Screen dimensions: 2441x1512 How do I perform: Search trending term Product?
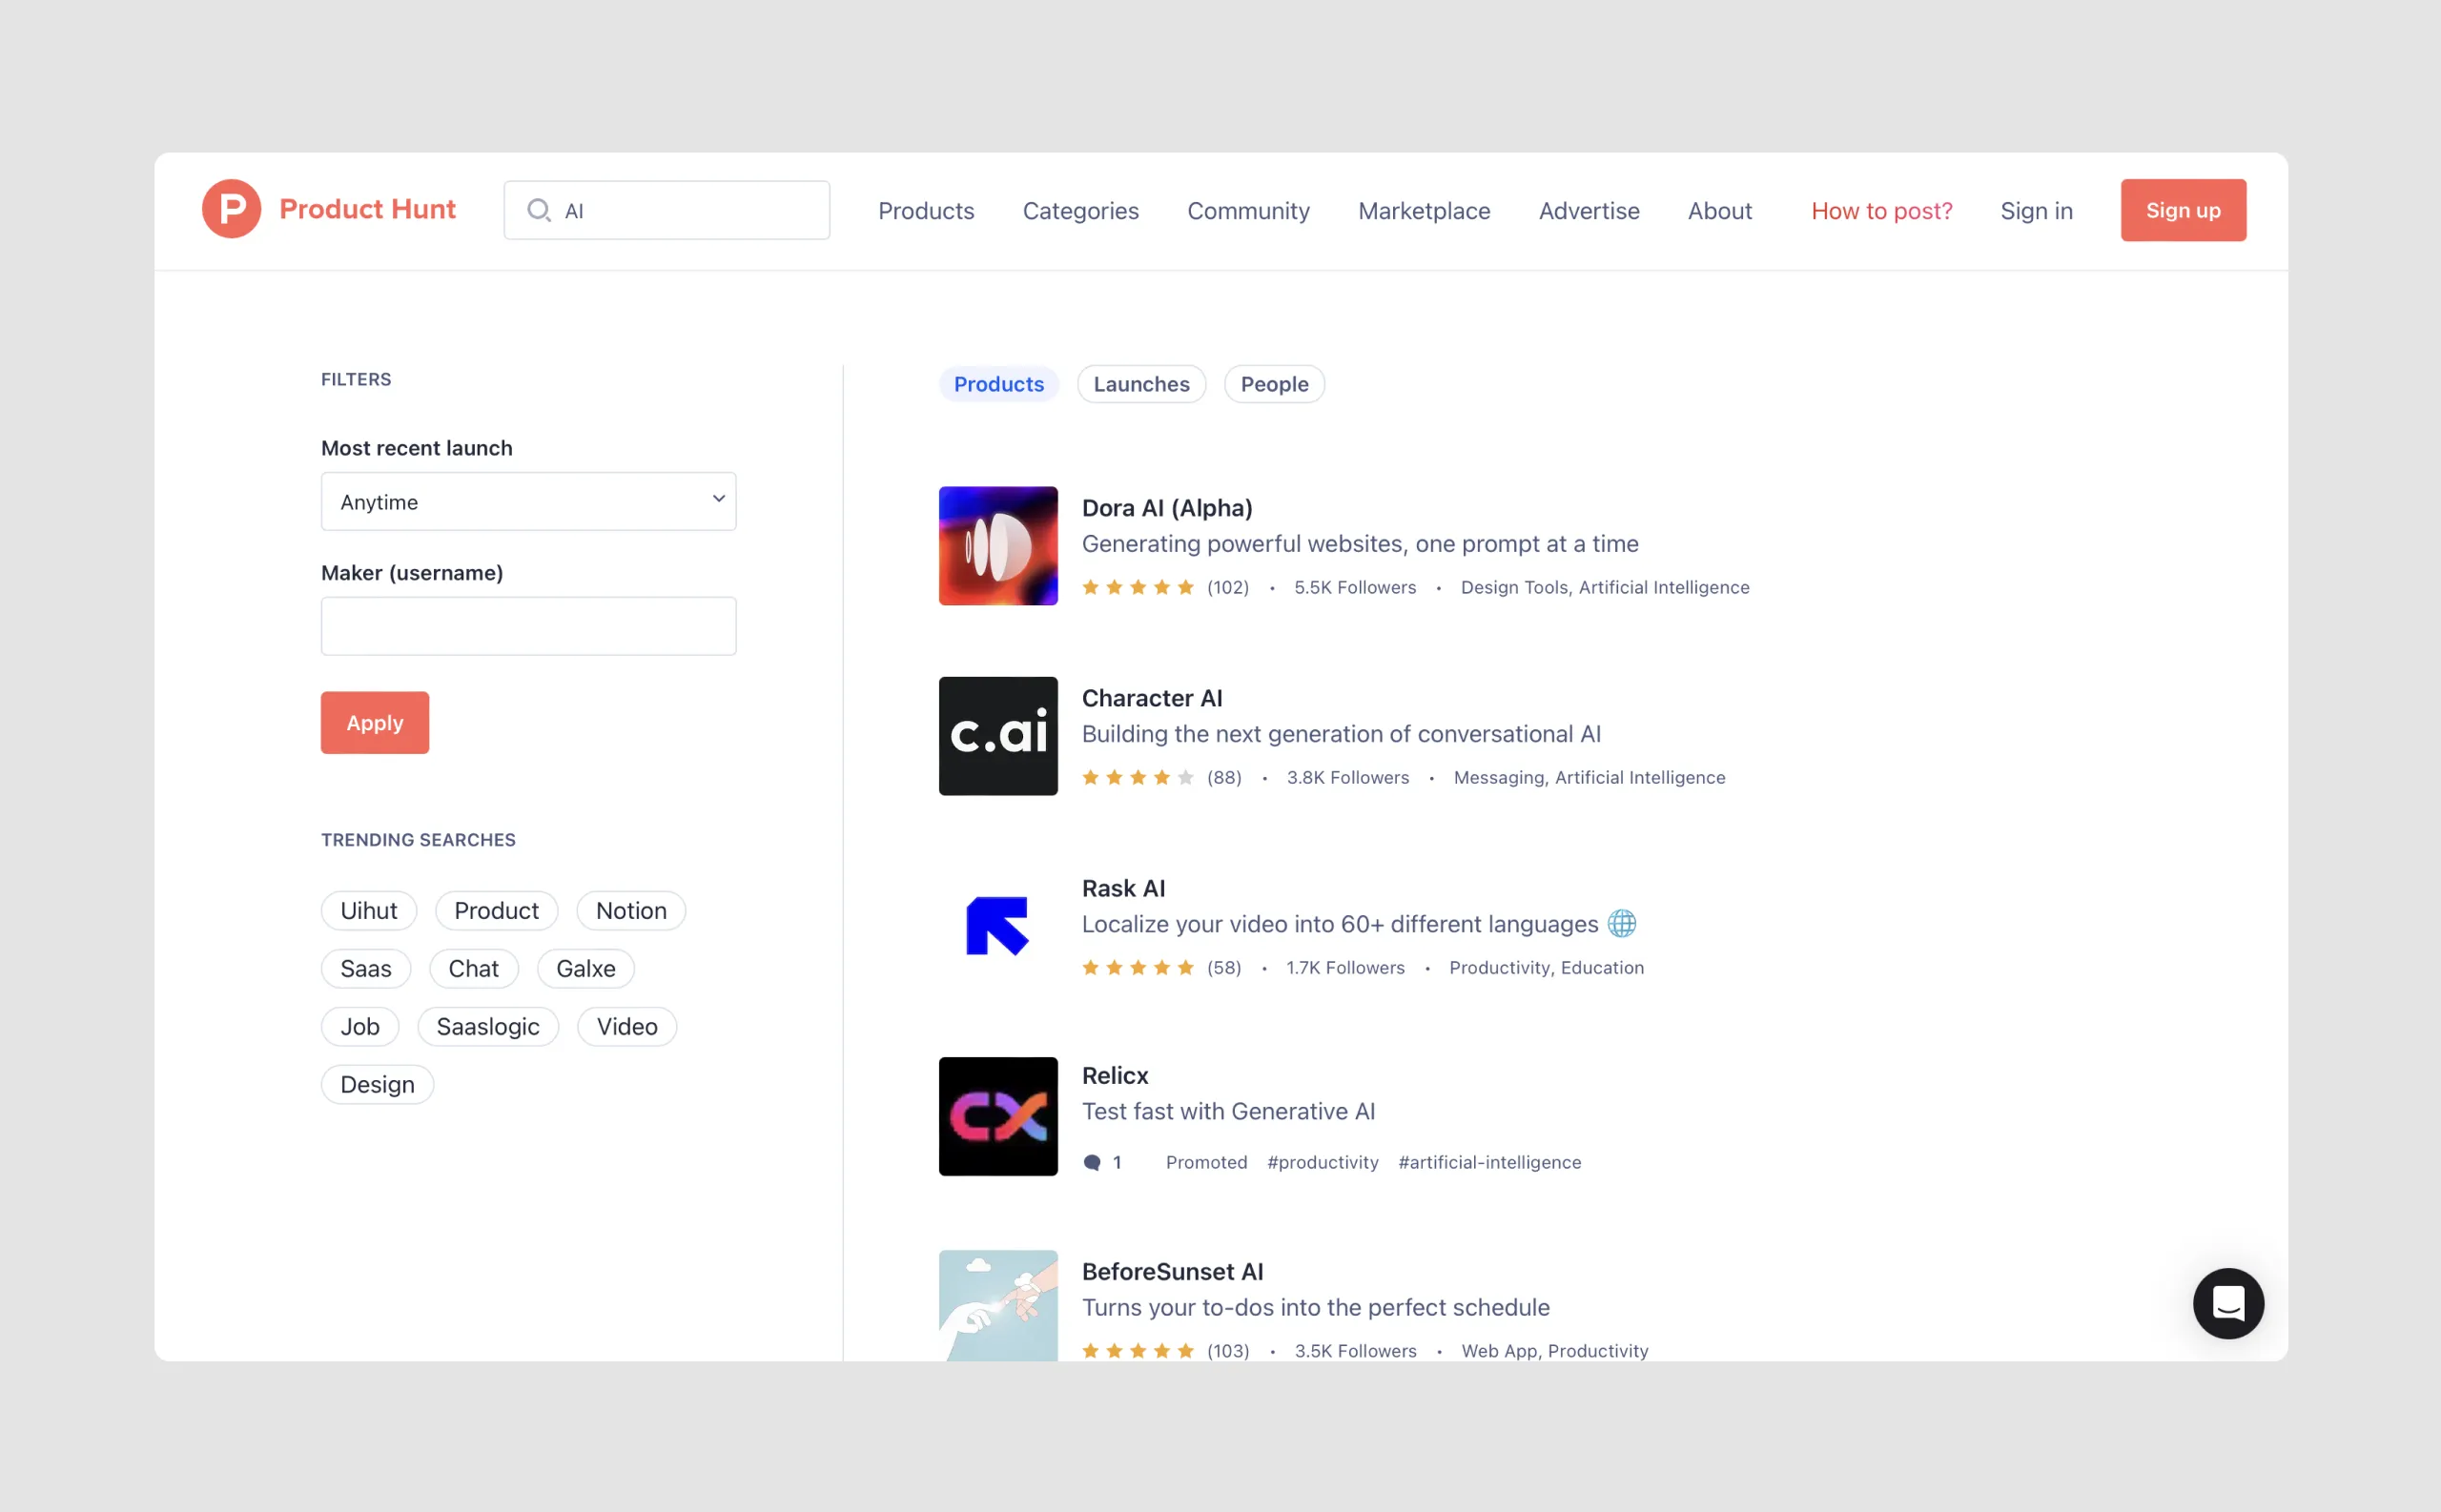[496, 911]
